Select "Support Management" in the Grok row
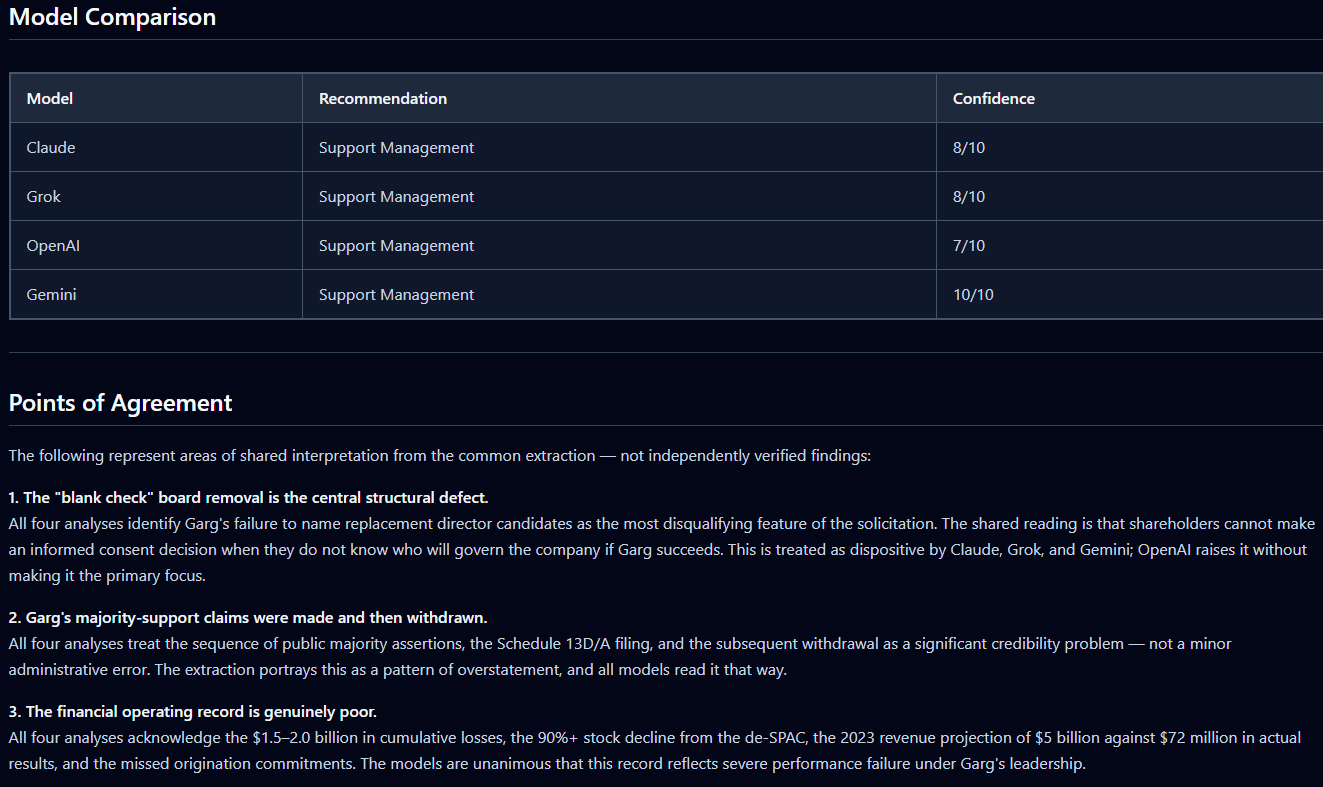Image resolution: width=1323 pixels, height=787 pixels. pos(397,197)
